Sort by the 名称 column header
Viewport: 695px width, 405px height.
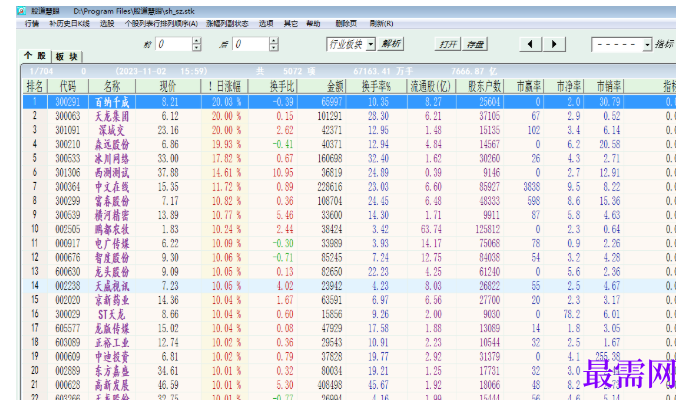click(x=112, y=86)
